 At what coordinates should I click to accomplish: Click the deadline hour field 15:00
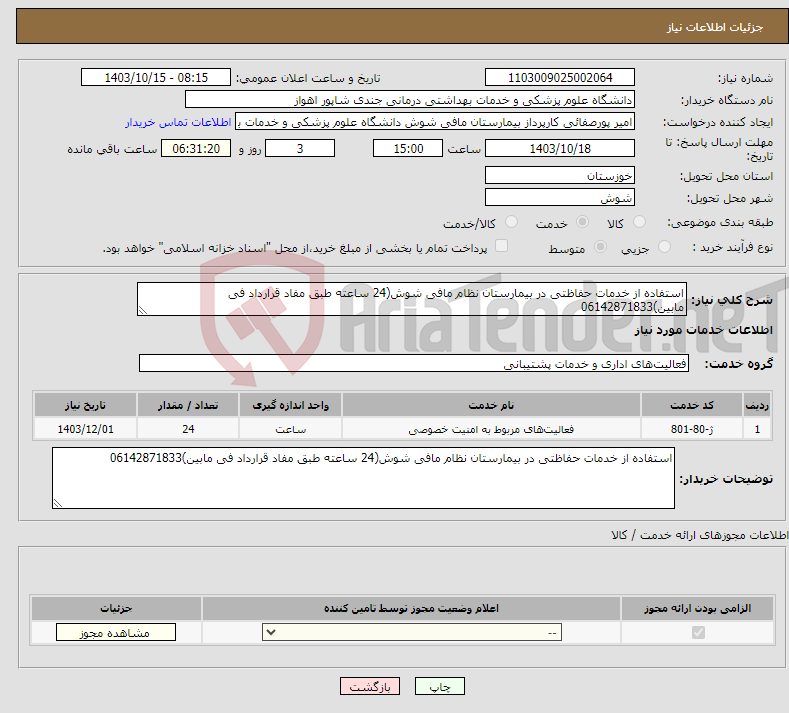point(408,148)
